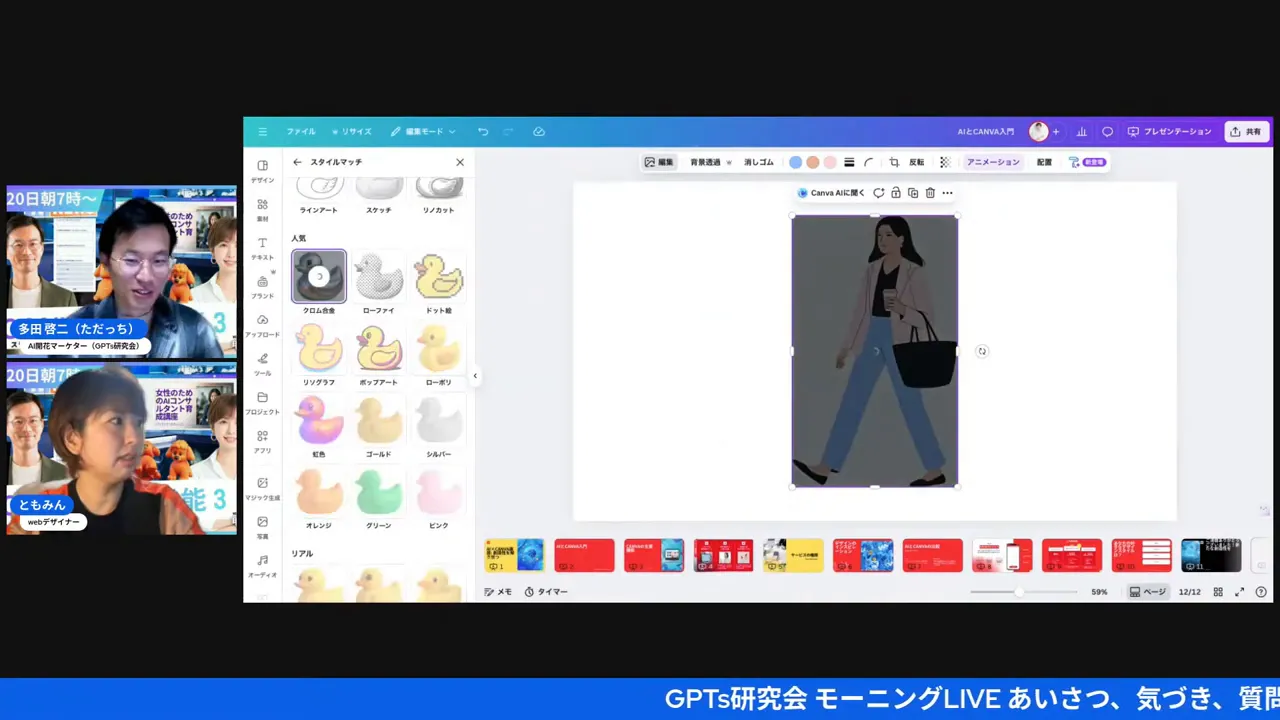Viewport: 1280px width, 720px height.
Task: Open the 編集モード dropdown
Action: click(423, 131)
